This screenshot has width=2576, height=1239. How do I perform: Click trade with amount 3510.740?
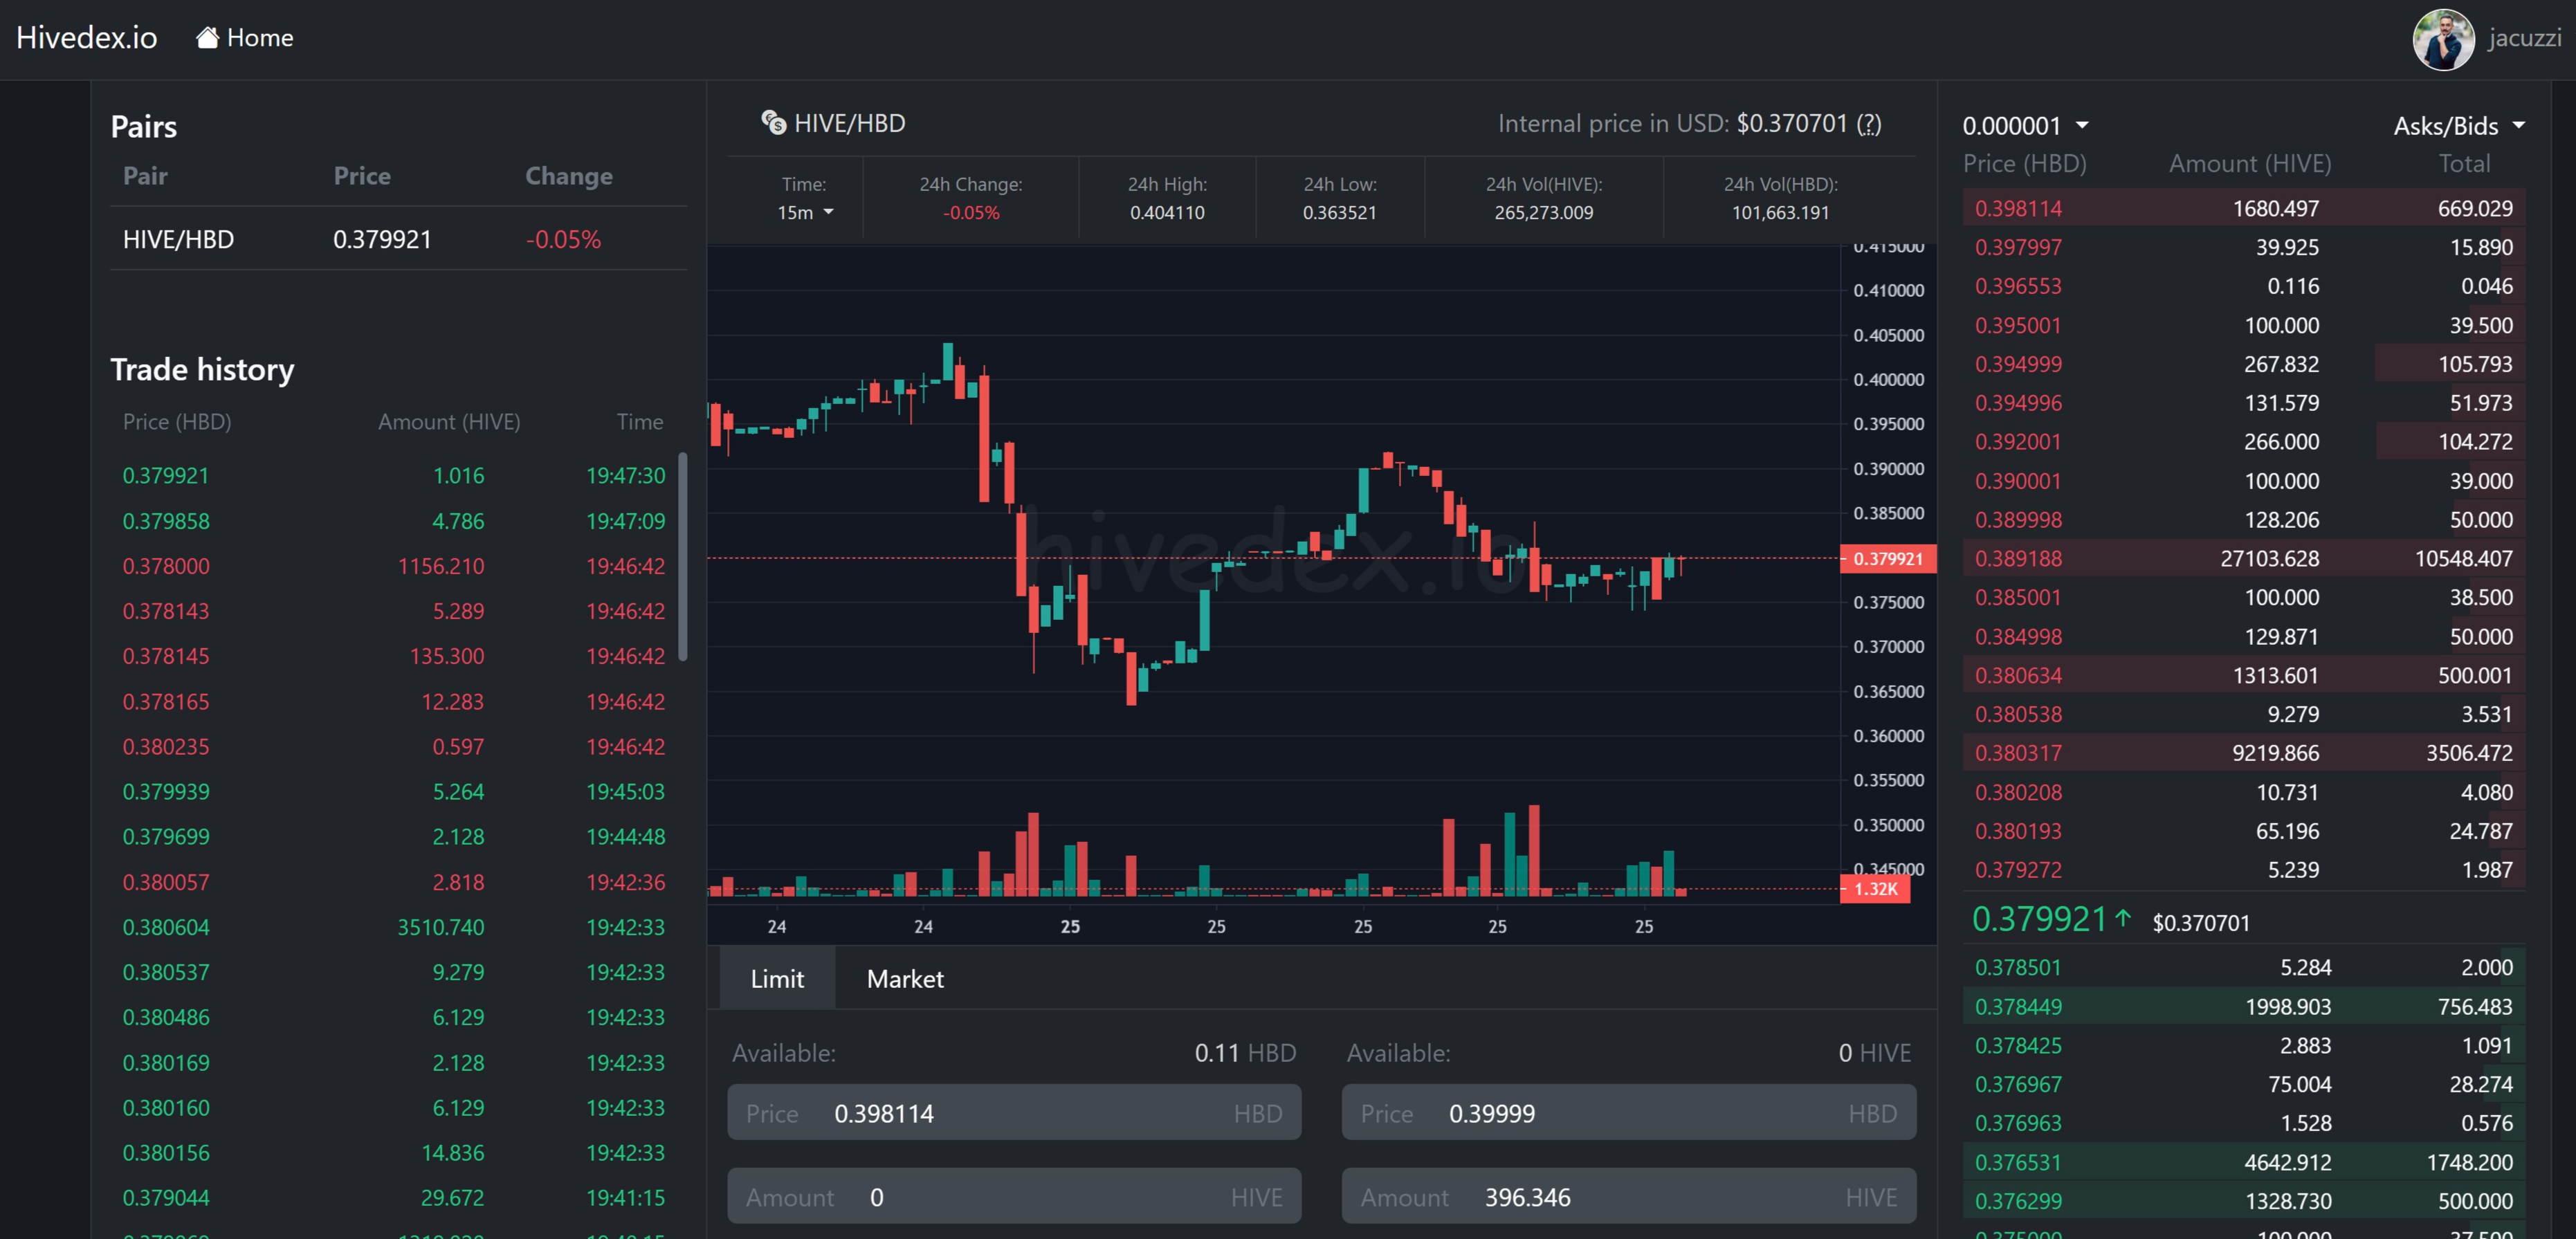pos(394,927)
